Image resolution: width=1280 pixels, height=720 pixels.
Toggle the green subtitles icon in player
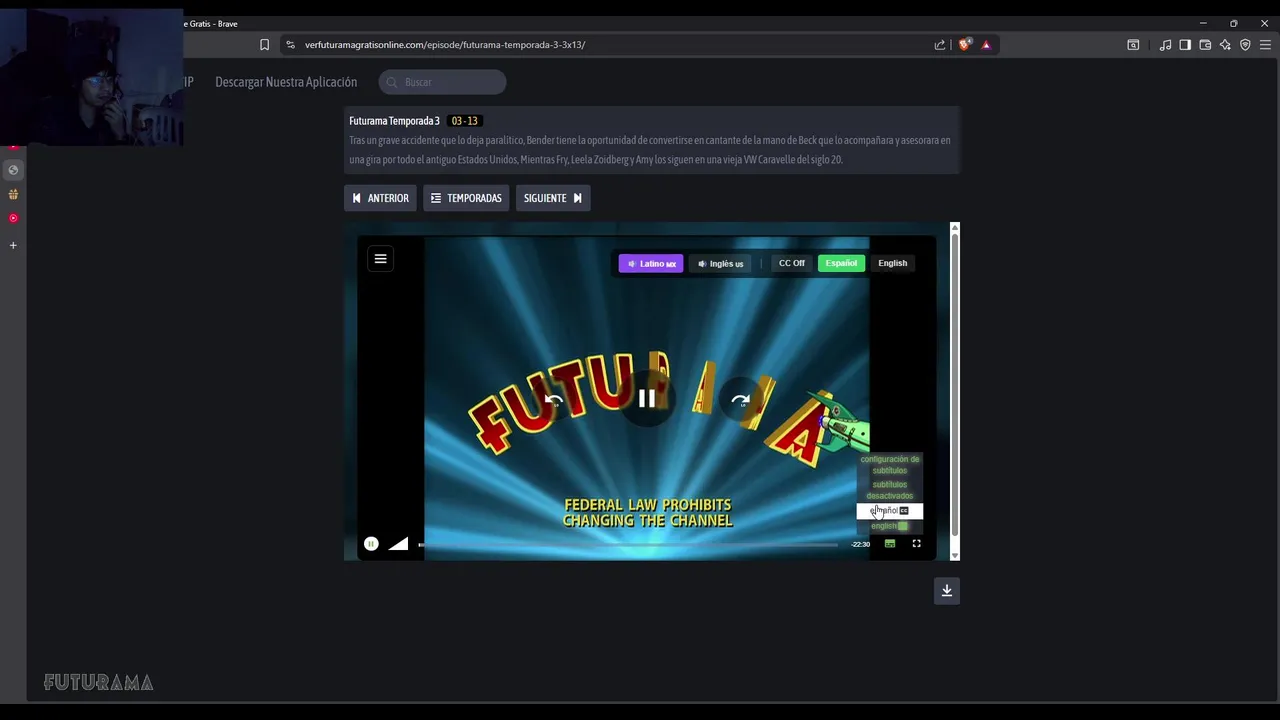click(890, 544)
